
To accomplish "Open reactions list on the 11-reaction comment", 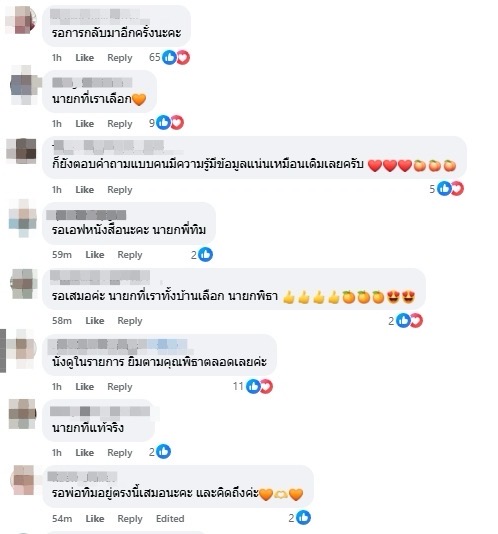I will tap(253, 386).
